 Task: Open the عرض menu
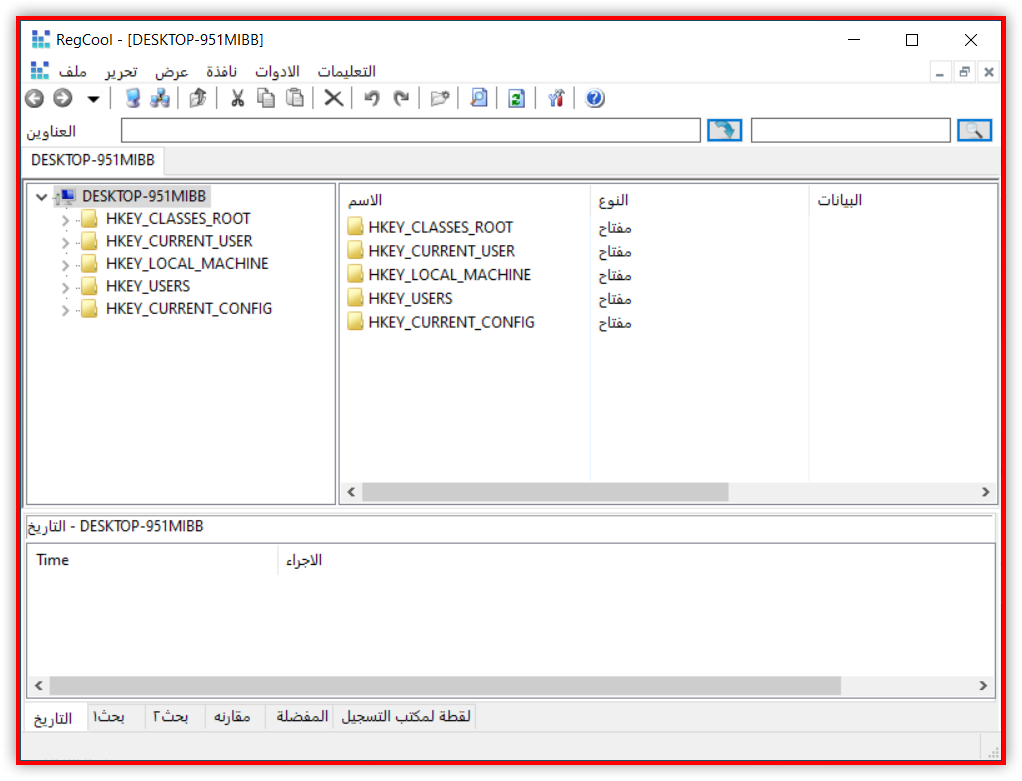point(172,71)
